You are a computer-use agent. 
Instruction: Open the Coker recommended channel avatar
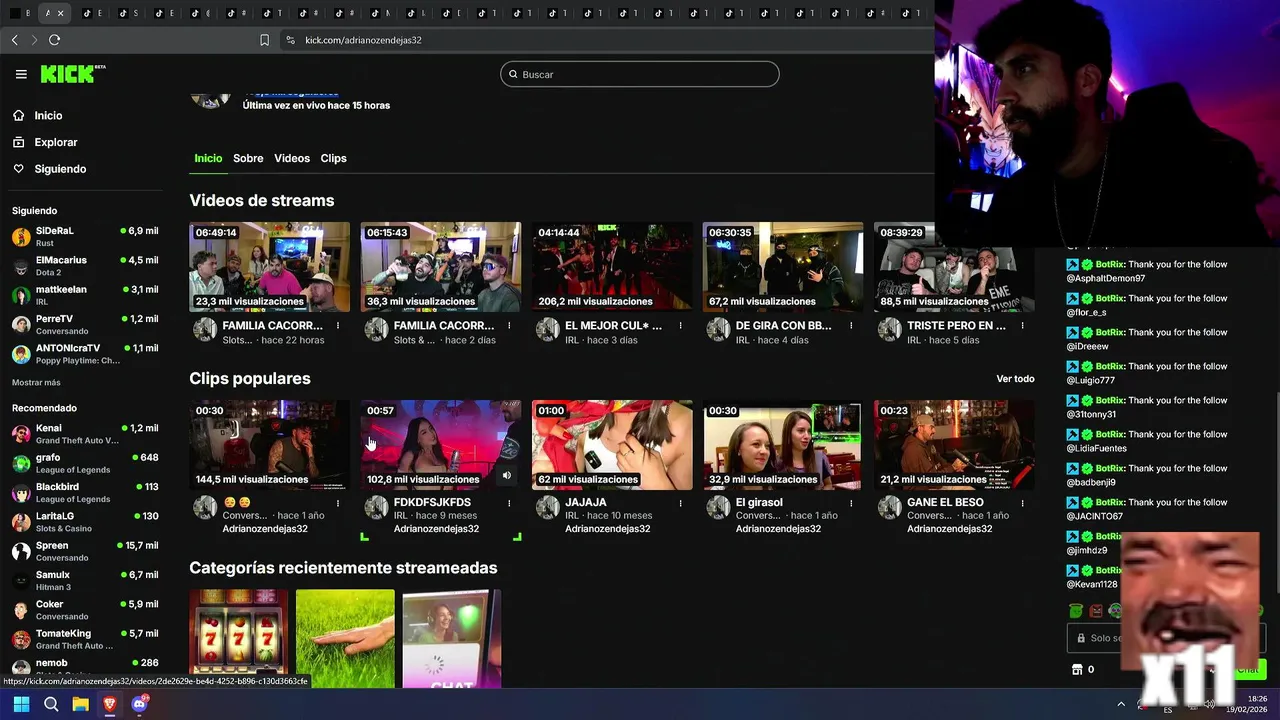21,610
